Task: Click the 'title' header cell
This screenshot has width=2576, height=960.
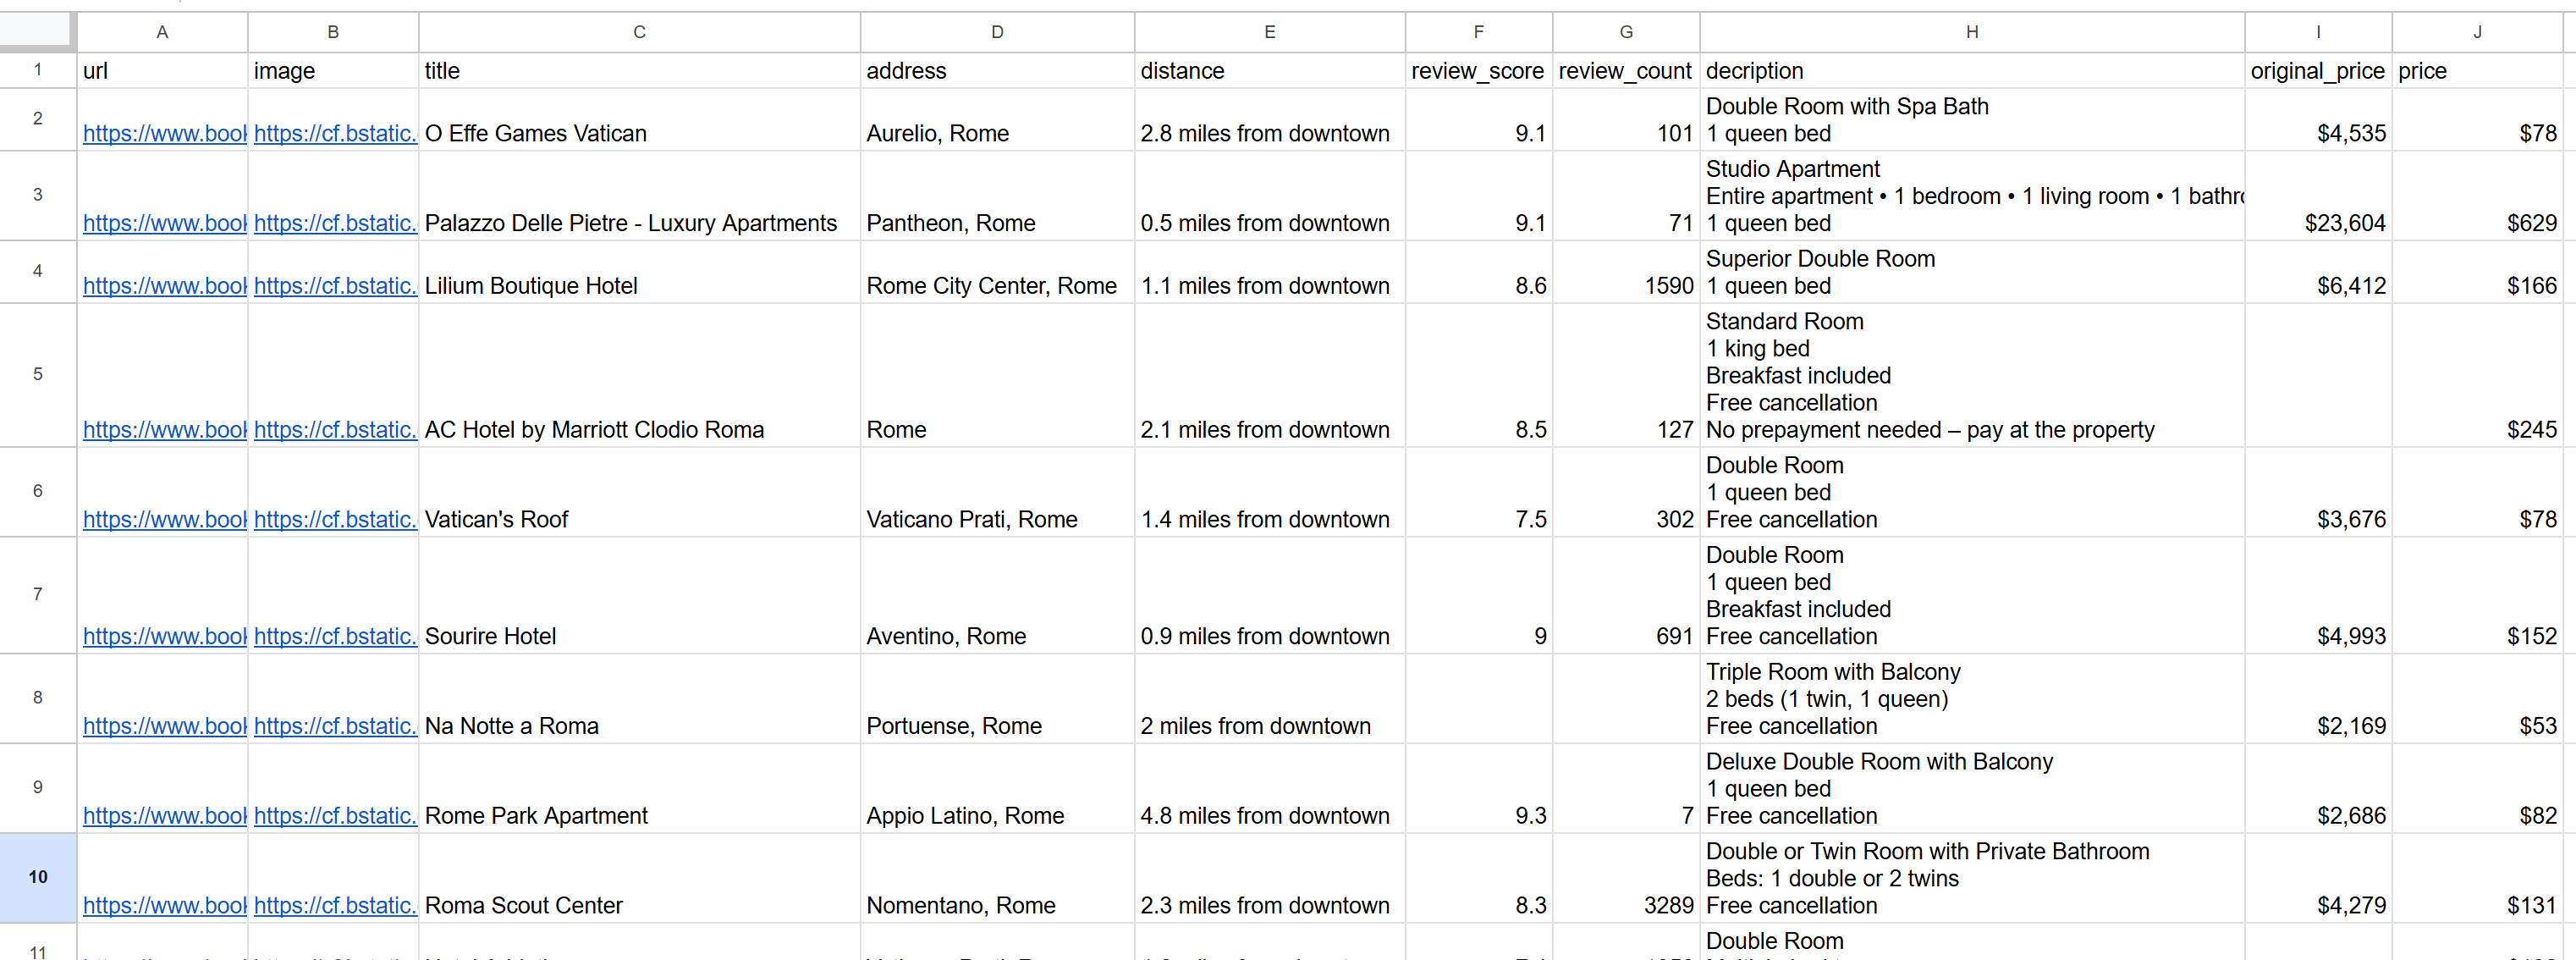Action: click(x=638, y=71)
